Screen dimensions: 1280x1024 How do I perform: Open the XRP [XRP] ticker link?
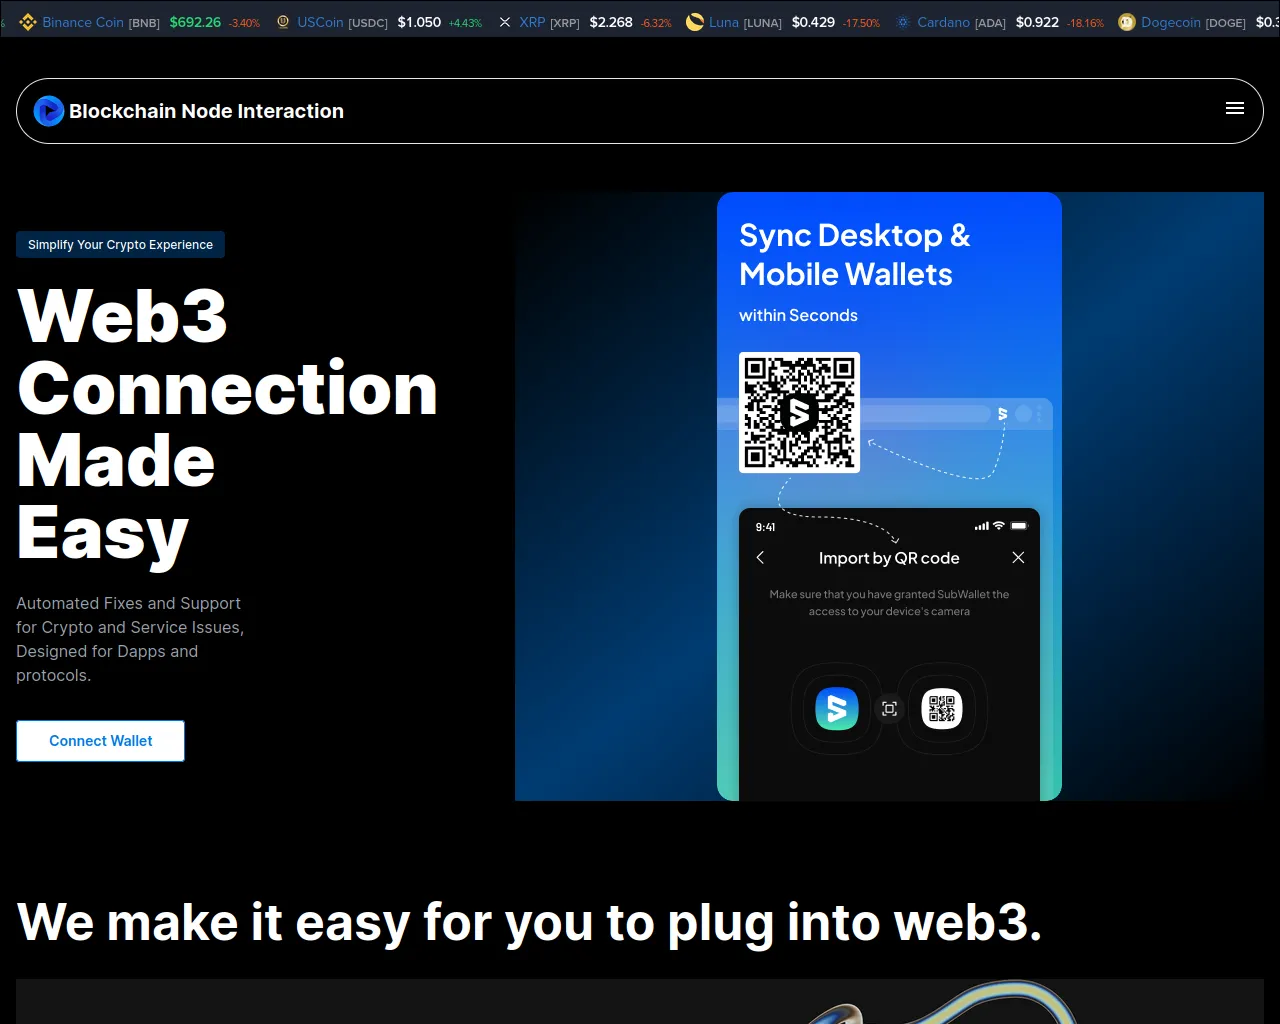[x=549, y=22]
